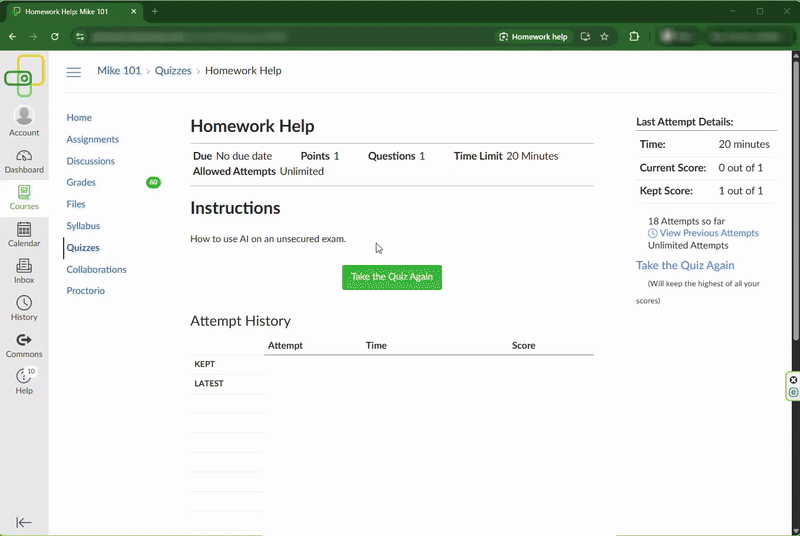Image resolution: width=800 pixels, height=536 pixels.
Task: Click the X on the side widget
Action: [793, 380]
